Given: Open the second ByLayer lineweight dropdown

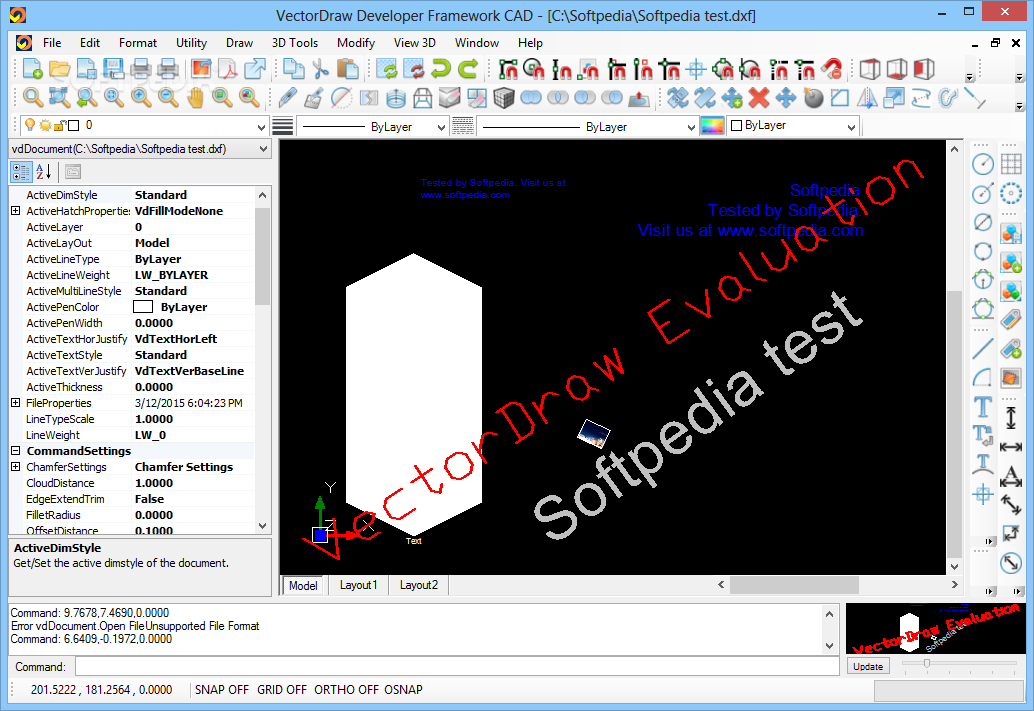Looking at the screenshot, I should [690, 127].
